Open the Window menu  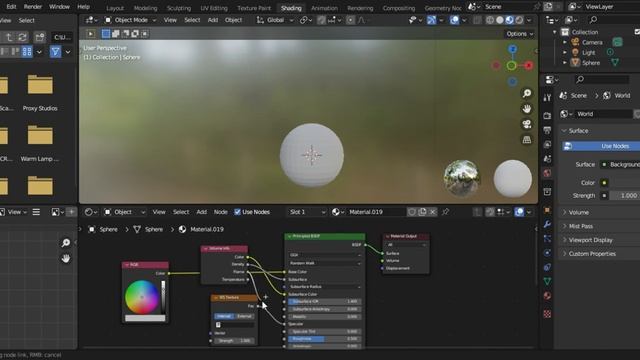click(x=59, y=7)
